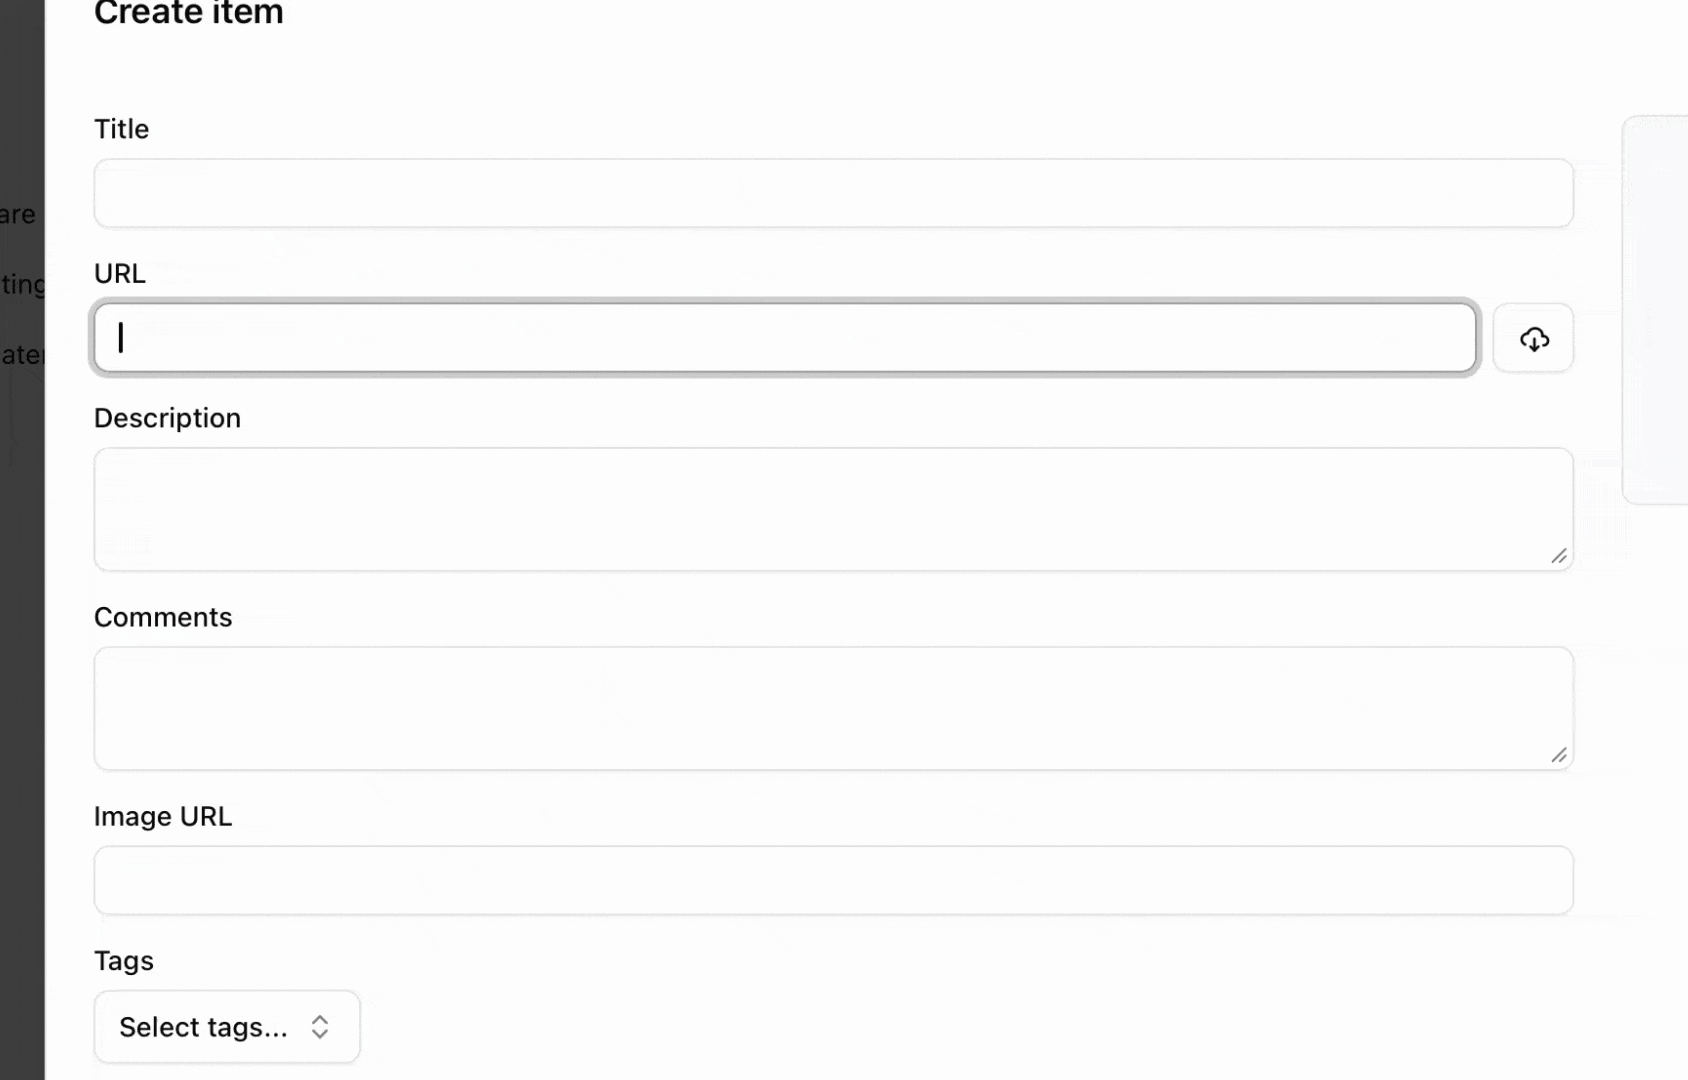Click the "Title" field label
The height and width of the screenshot is (1080, 1688).
pyautogui.click(x=121, y=129)
